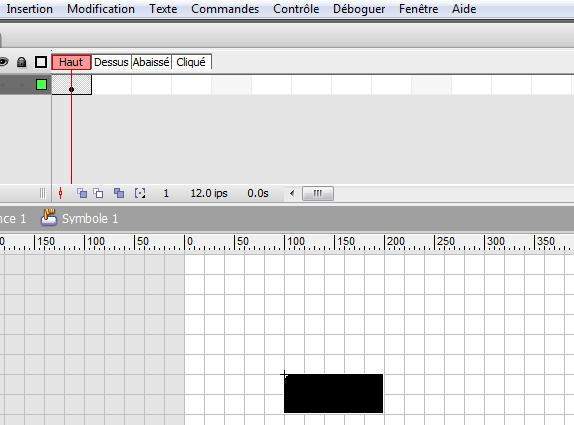Screen dimensions: 574x425
Task: Enable onion skin outlines button
Action: click(98, 193)
